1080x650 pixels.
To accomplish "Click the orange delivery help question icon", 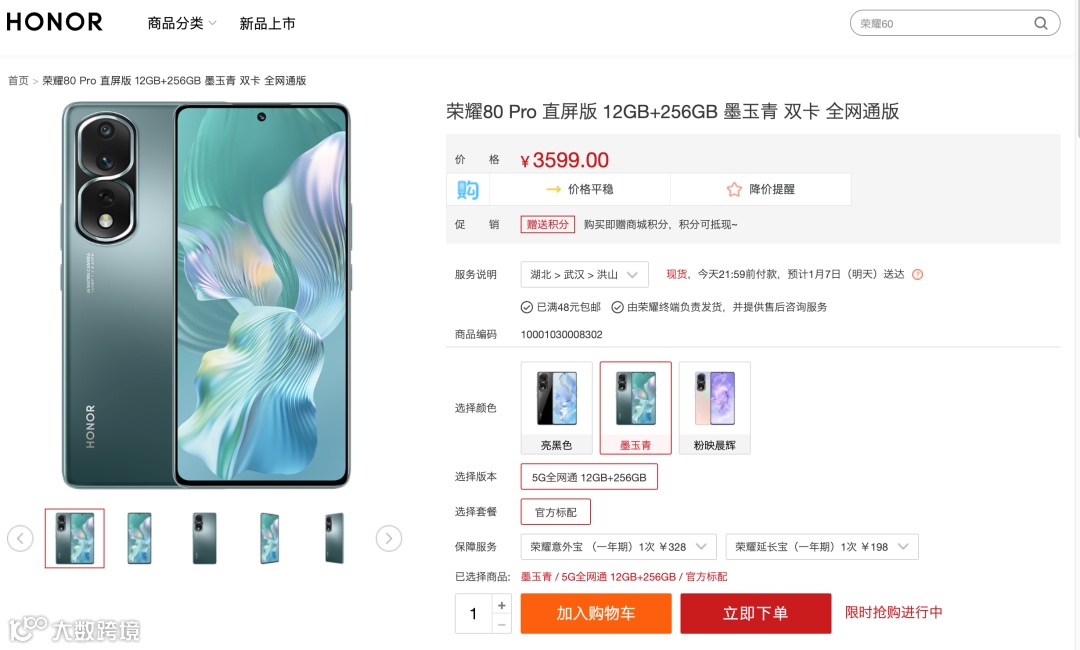I will tap(917, 275).
